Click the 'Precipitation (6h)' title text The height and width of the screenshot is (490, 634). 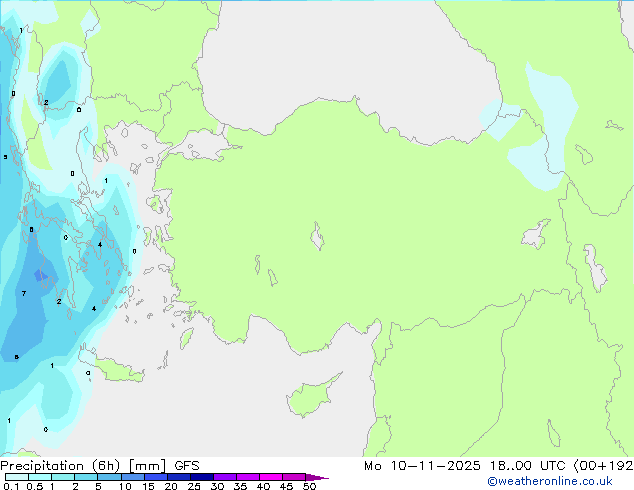(60, 466)
